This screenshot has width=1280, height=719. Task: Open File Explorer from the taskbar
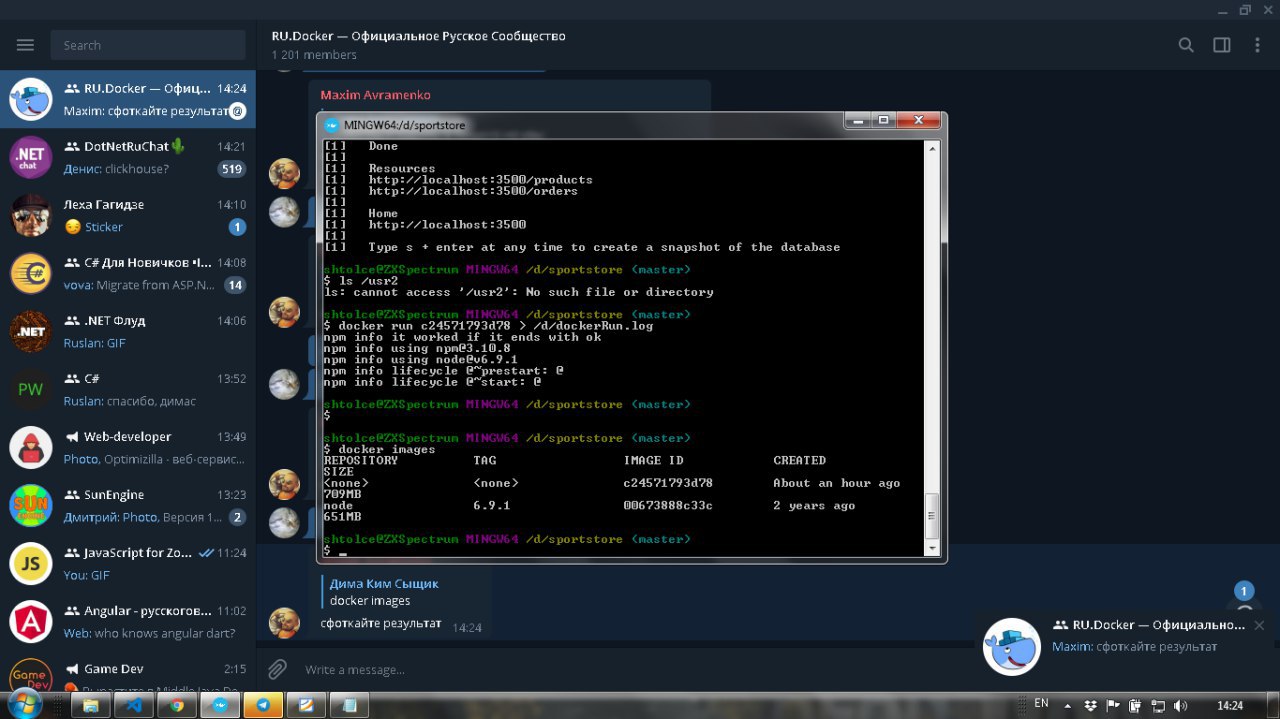coord(90,704)
